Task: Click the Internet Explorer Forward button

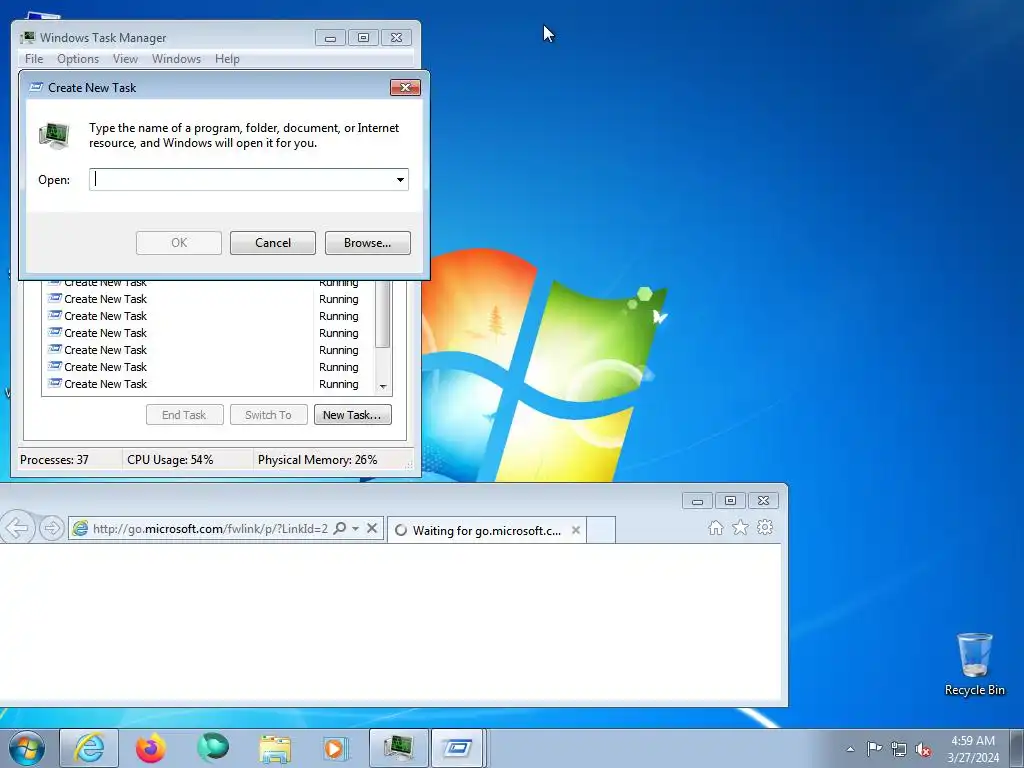Action: [52, 528]
